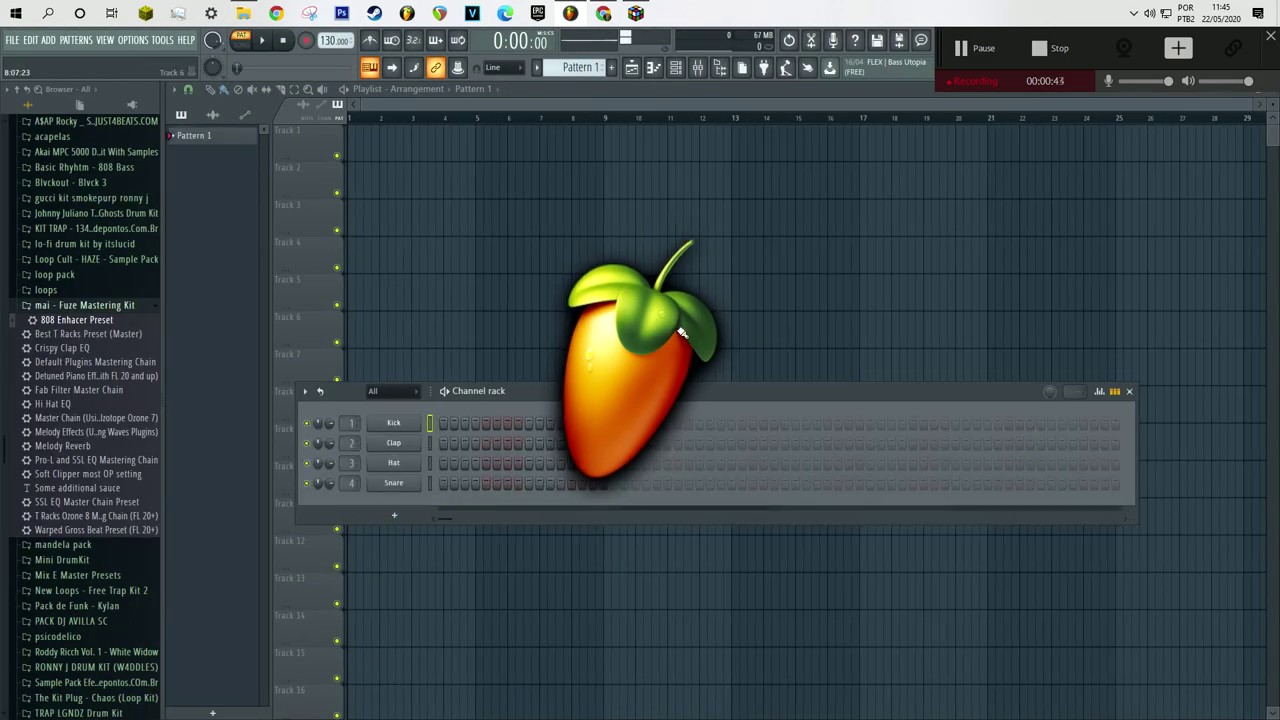Viewport: 1280px width, 720px height.
Task: Click the view news speech bubble icon
Action: point(921,40)
